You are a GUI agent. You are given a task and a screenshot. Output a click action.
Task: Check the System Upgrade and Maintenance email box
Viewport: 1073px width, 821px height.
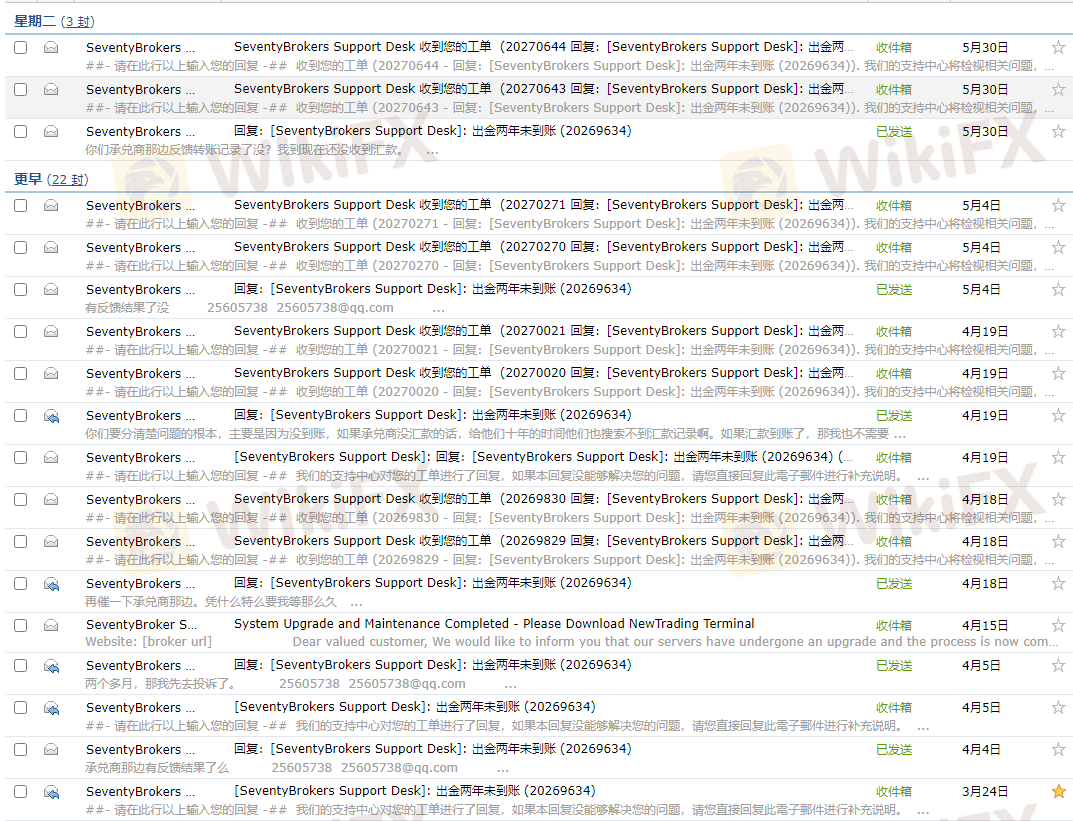[x=21, y=625]
